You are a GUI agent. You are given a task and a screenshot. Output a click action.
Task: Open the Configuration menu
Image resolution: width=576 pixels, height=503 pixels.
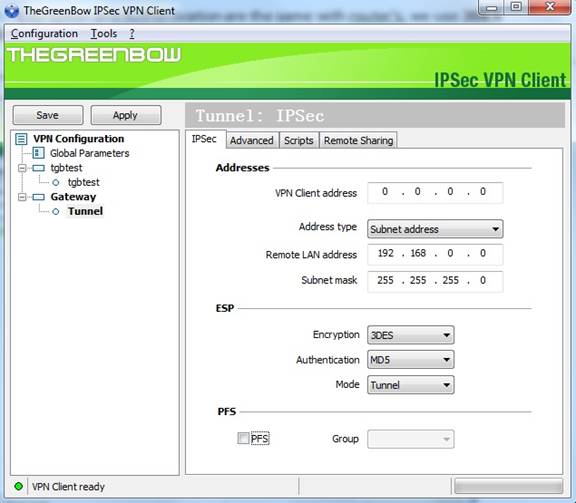click(44, 33)
